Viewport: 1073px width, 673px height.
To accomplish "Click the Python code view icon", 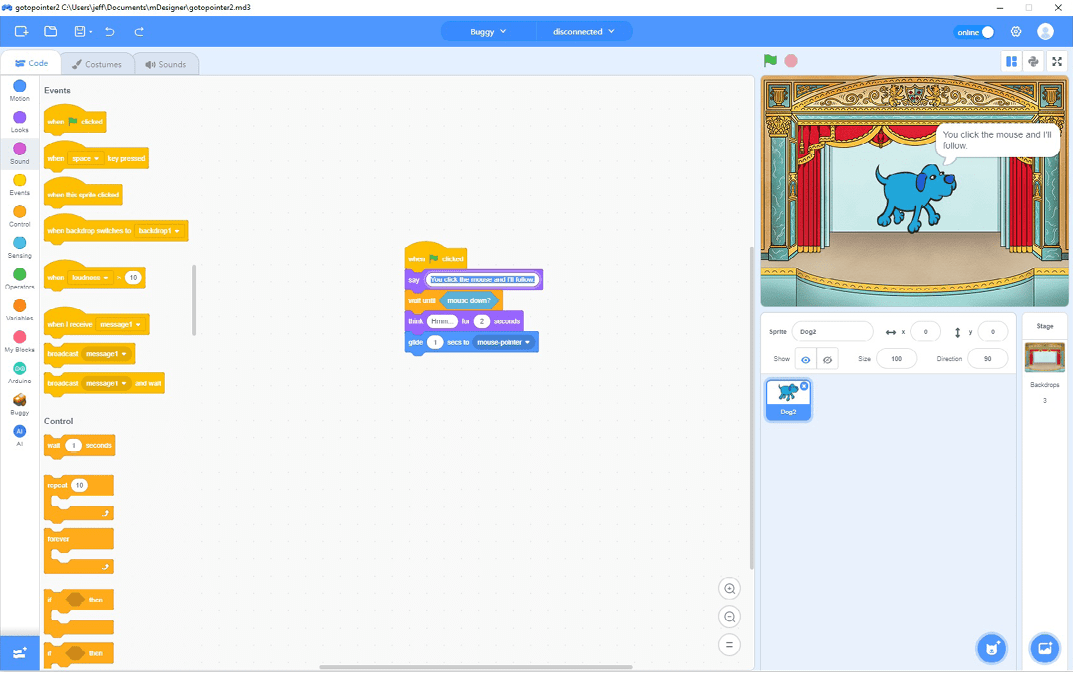I will 1033,62.
